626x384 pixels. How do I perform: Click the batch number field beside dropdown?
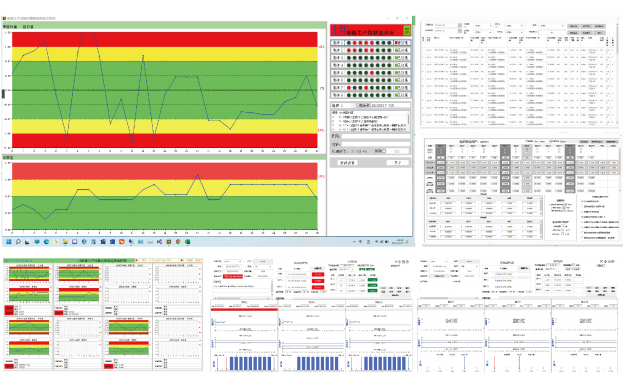coord(390,105)
